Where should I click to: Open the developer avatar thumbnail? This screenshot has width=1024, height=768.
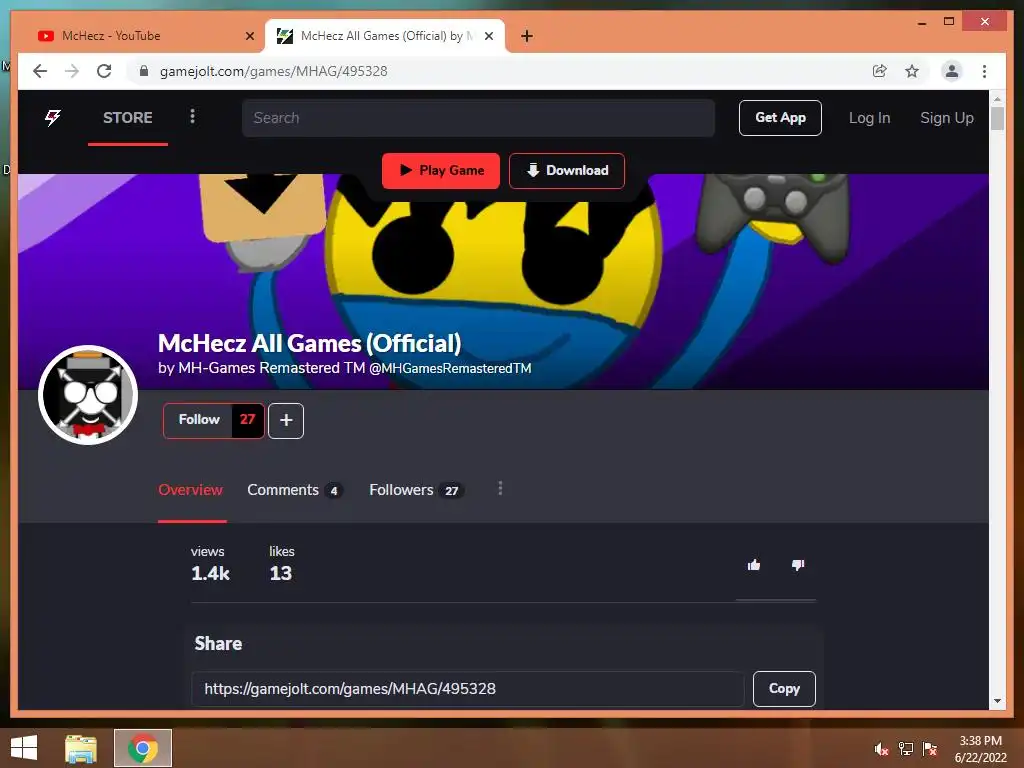pyautogui.click(x=88, y=395)
